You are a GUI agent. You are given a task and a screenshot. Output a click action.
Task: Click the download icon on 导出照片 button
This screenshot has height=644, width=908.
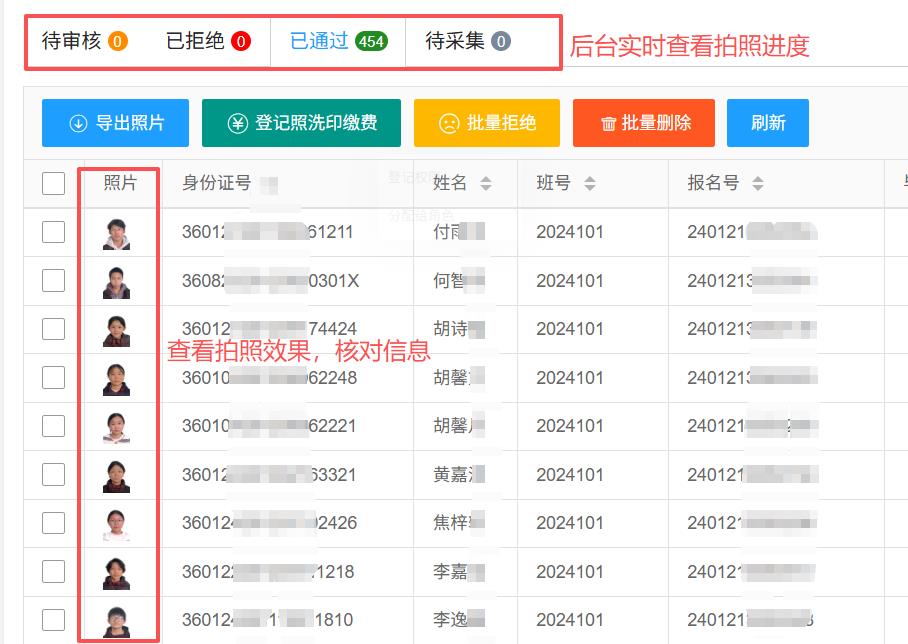tap(78, 123)
